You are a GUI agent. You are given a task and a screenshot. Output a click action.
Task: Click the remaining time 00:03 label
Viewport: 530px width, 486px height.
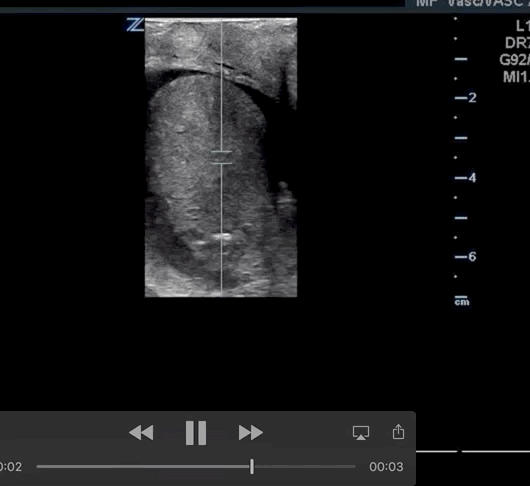coord(386,467)
